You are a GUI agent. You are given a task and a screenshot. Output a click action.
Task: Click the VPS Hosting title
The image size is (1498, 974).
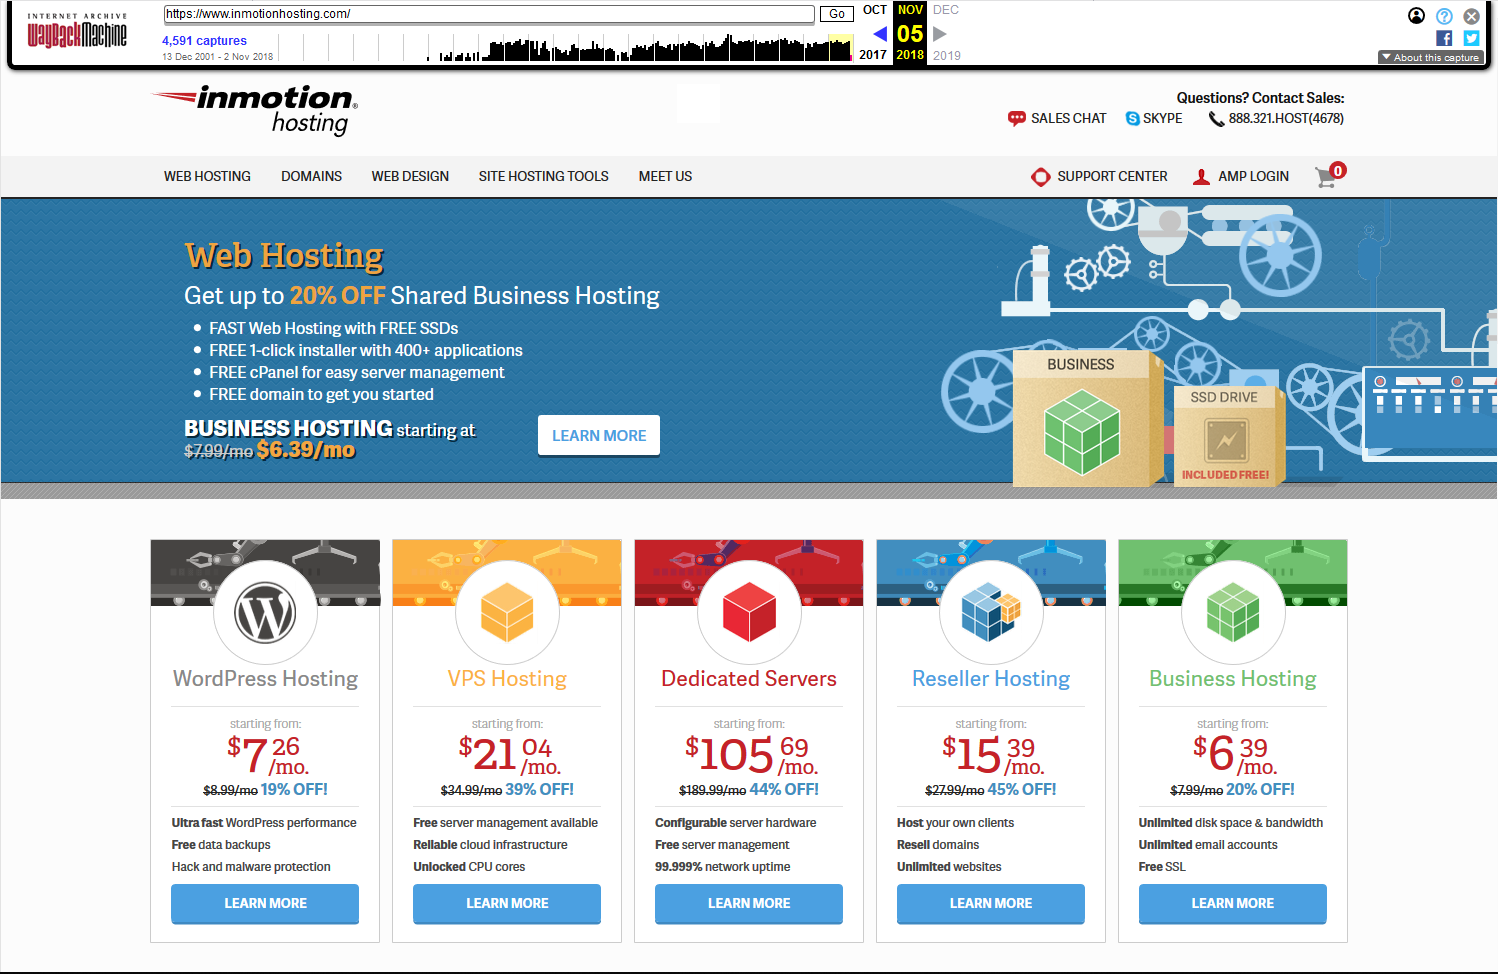[x=507, y=679]
